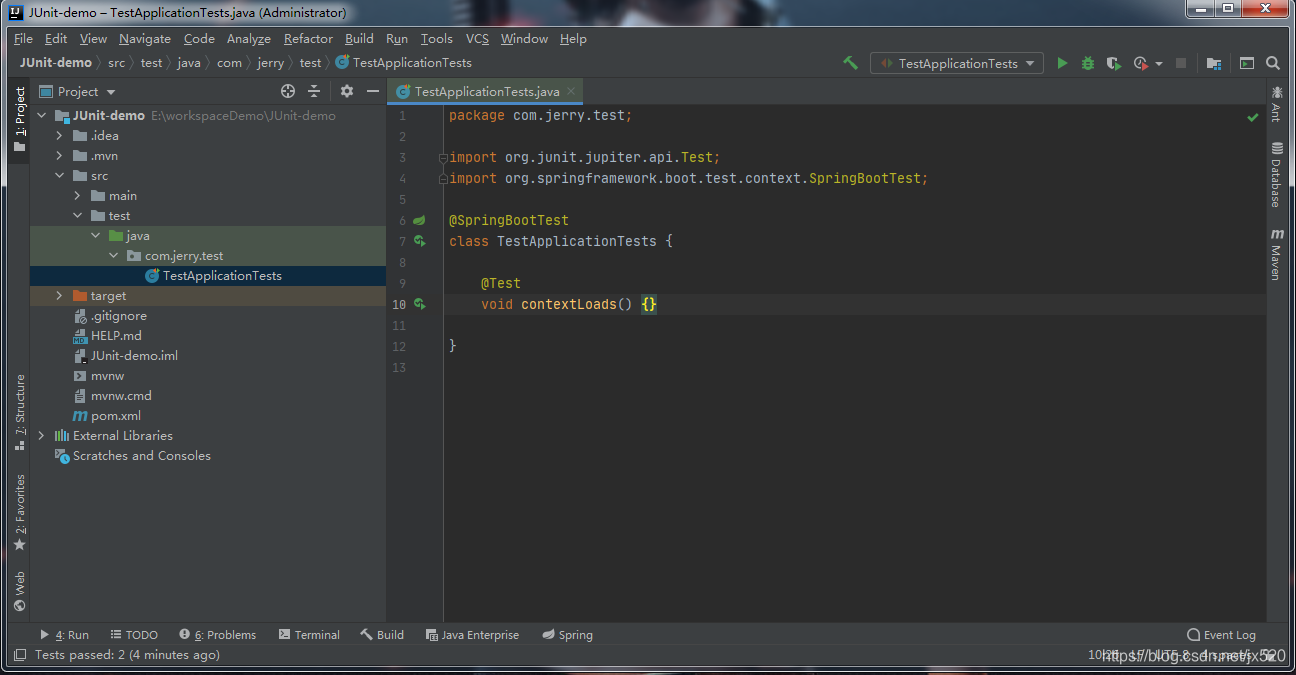1296x675 pixels.
Task: Click the run class gutter icon on line 7
Action: (x=420, y=241)
